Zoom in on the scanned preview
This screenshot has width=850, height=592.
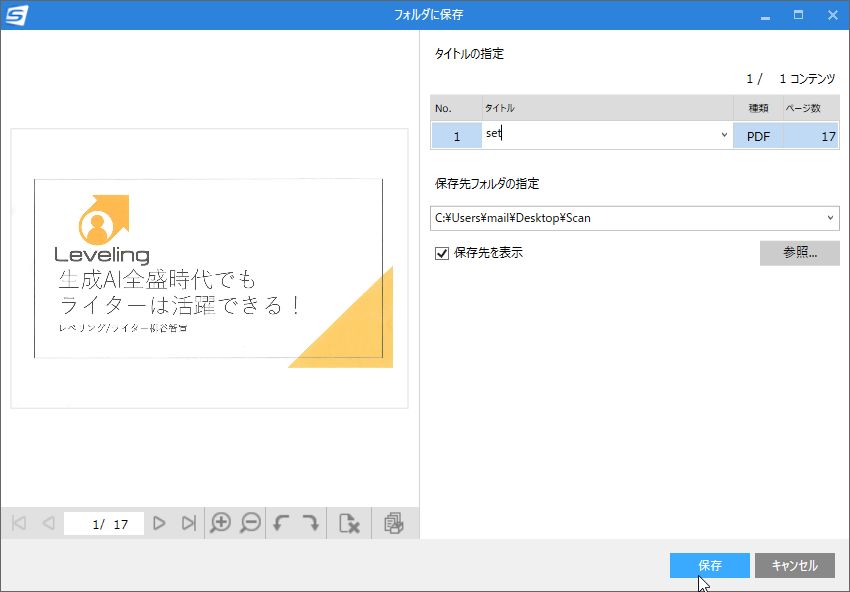(x=221, y=522)
